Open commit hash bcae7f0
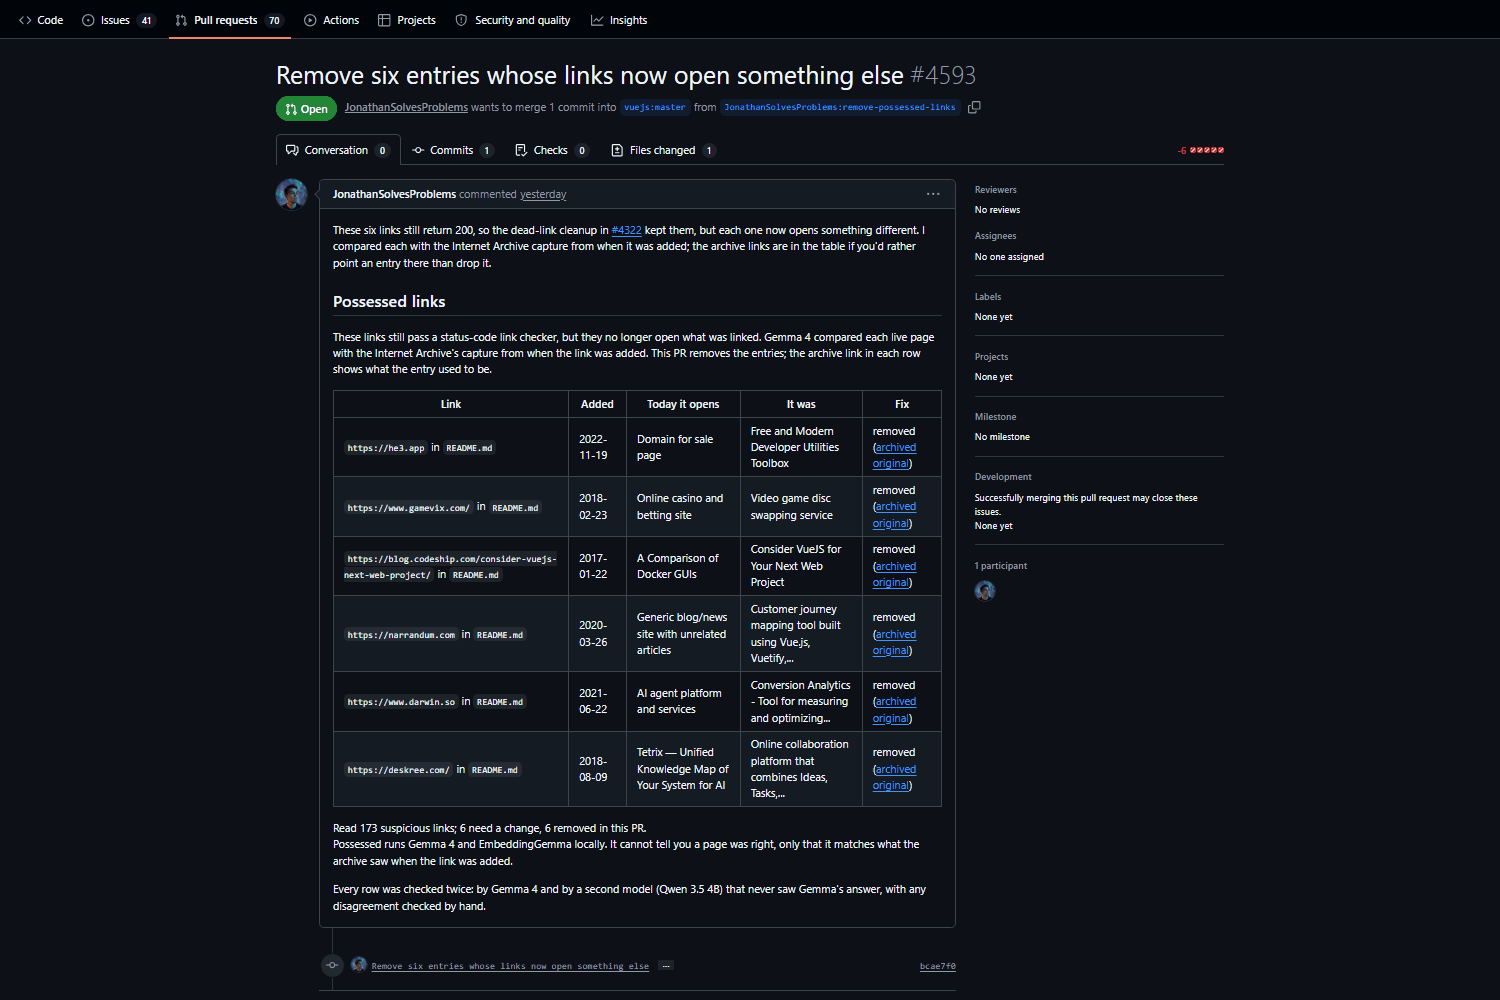This screenshot has height=1000, width=1500. coord(937,966)
